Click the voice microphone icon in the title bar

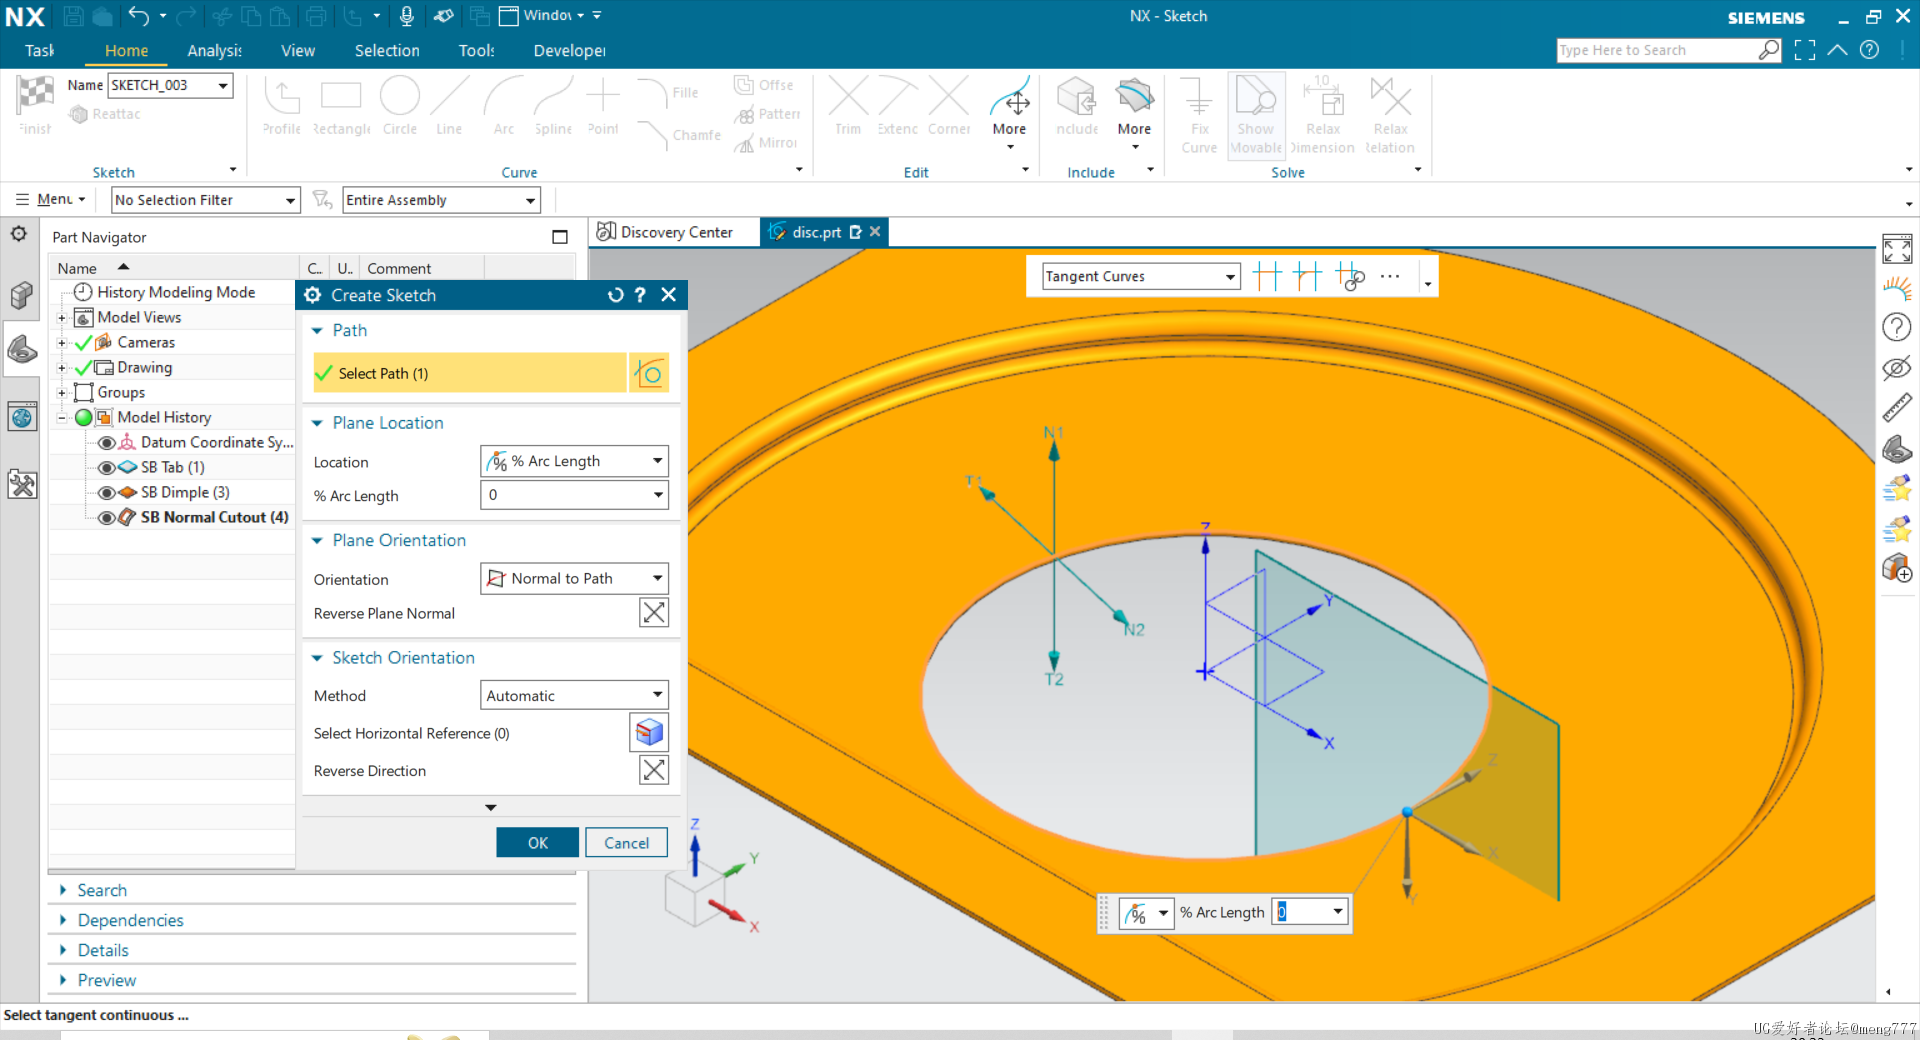(406, 16)
